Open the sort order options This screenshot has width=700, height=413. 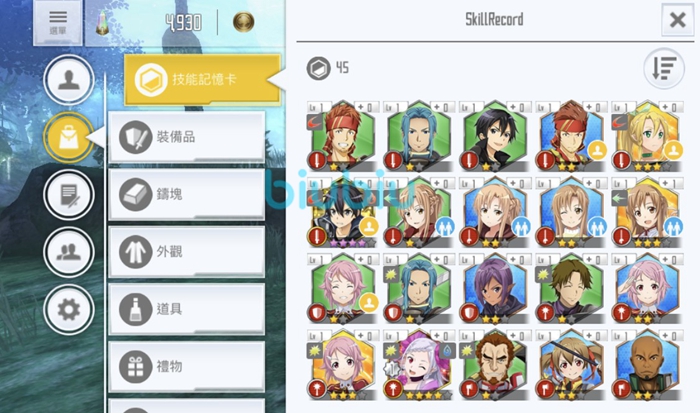point(664,68)
